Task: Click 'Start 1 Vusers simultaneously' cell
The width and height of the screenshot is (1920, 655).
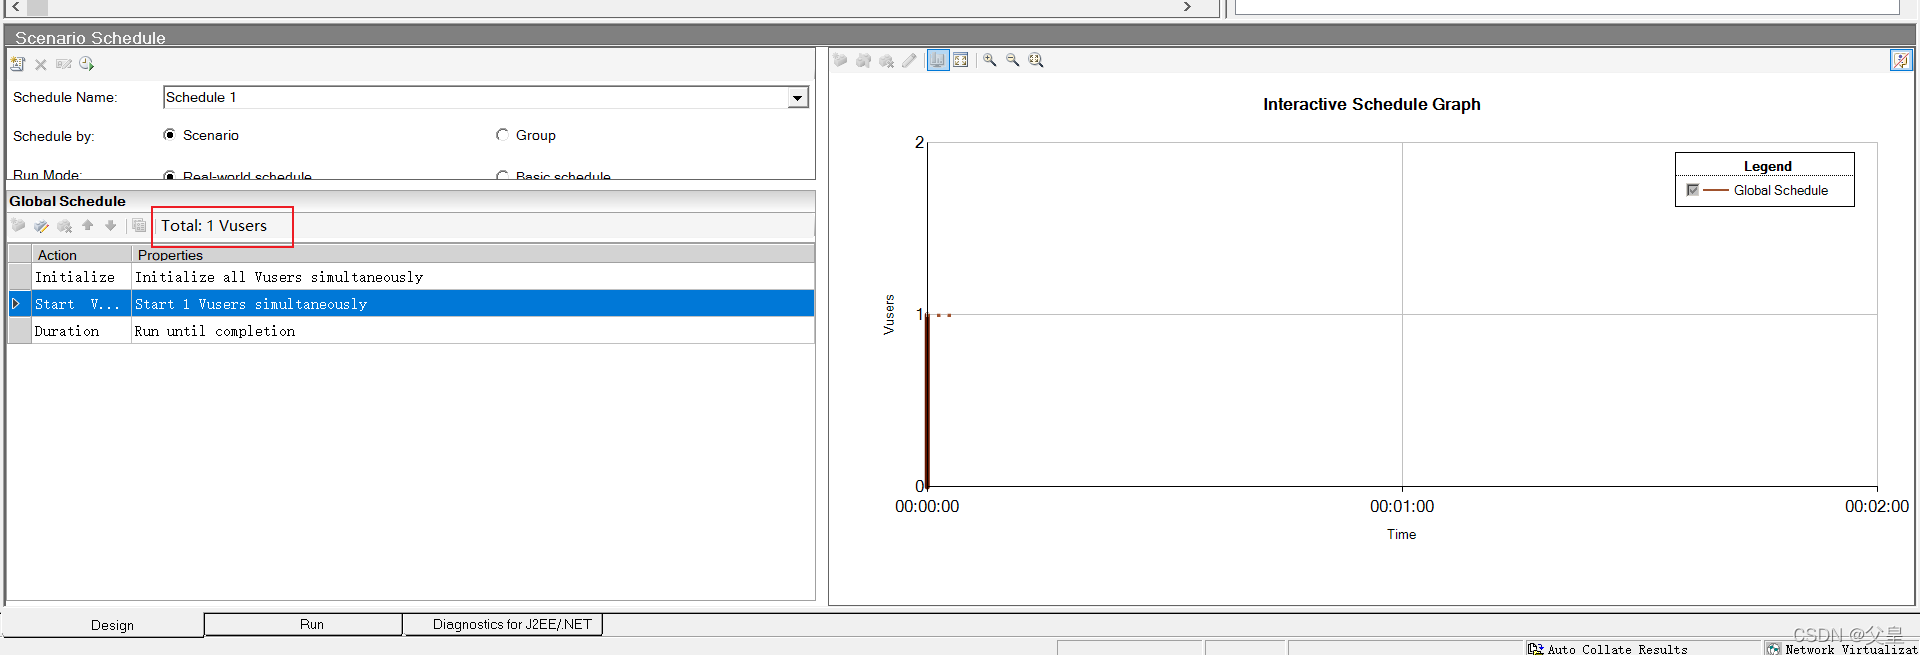Action: point(473,304)
